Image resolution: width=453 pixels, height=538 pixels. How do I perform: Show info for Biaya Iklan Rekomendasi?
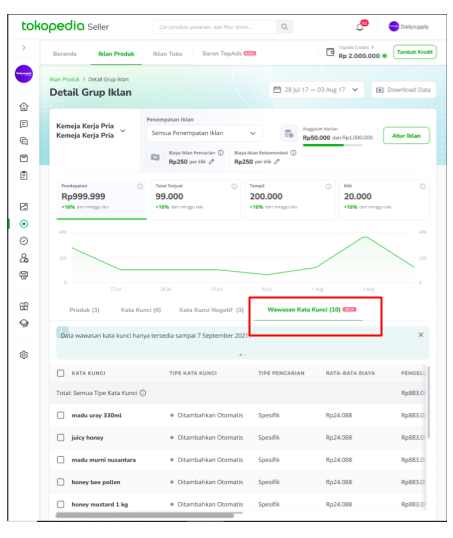(293, 153)
